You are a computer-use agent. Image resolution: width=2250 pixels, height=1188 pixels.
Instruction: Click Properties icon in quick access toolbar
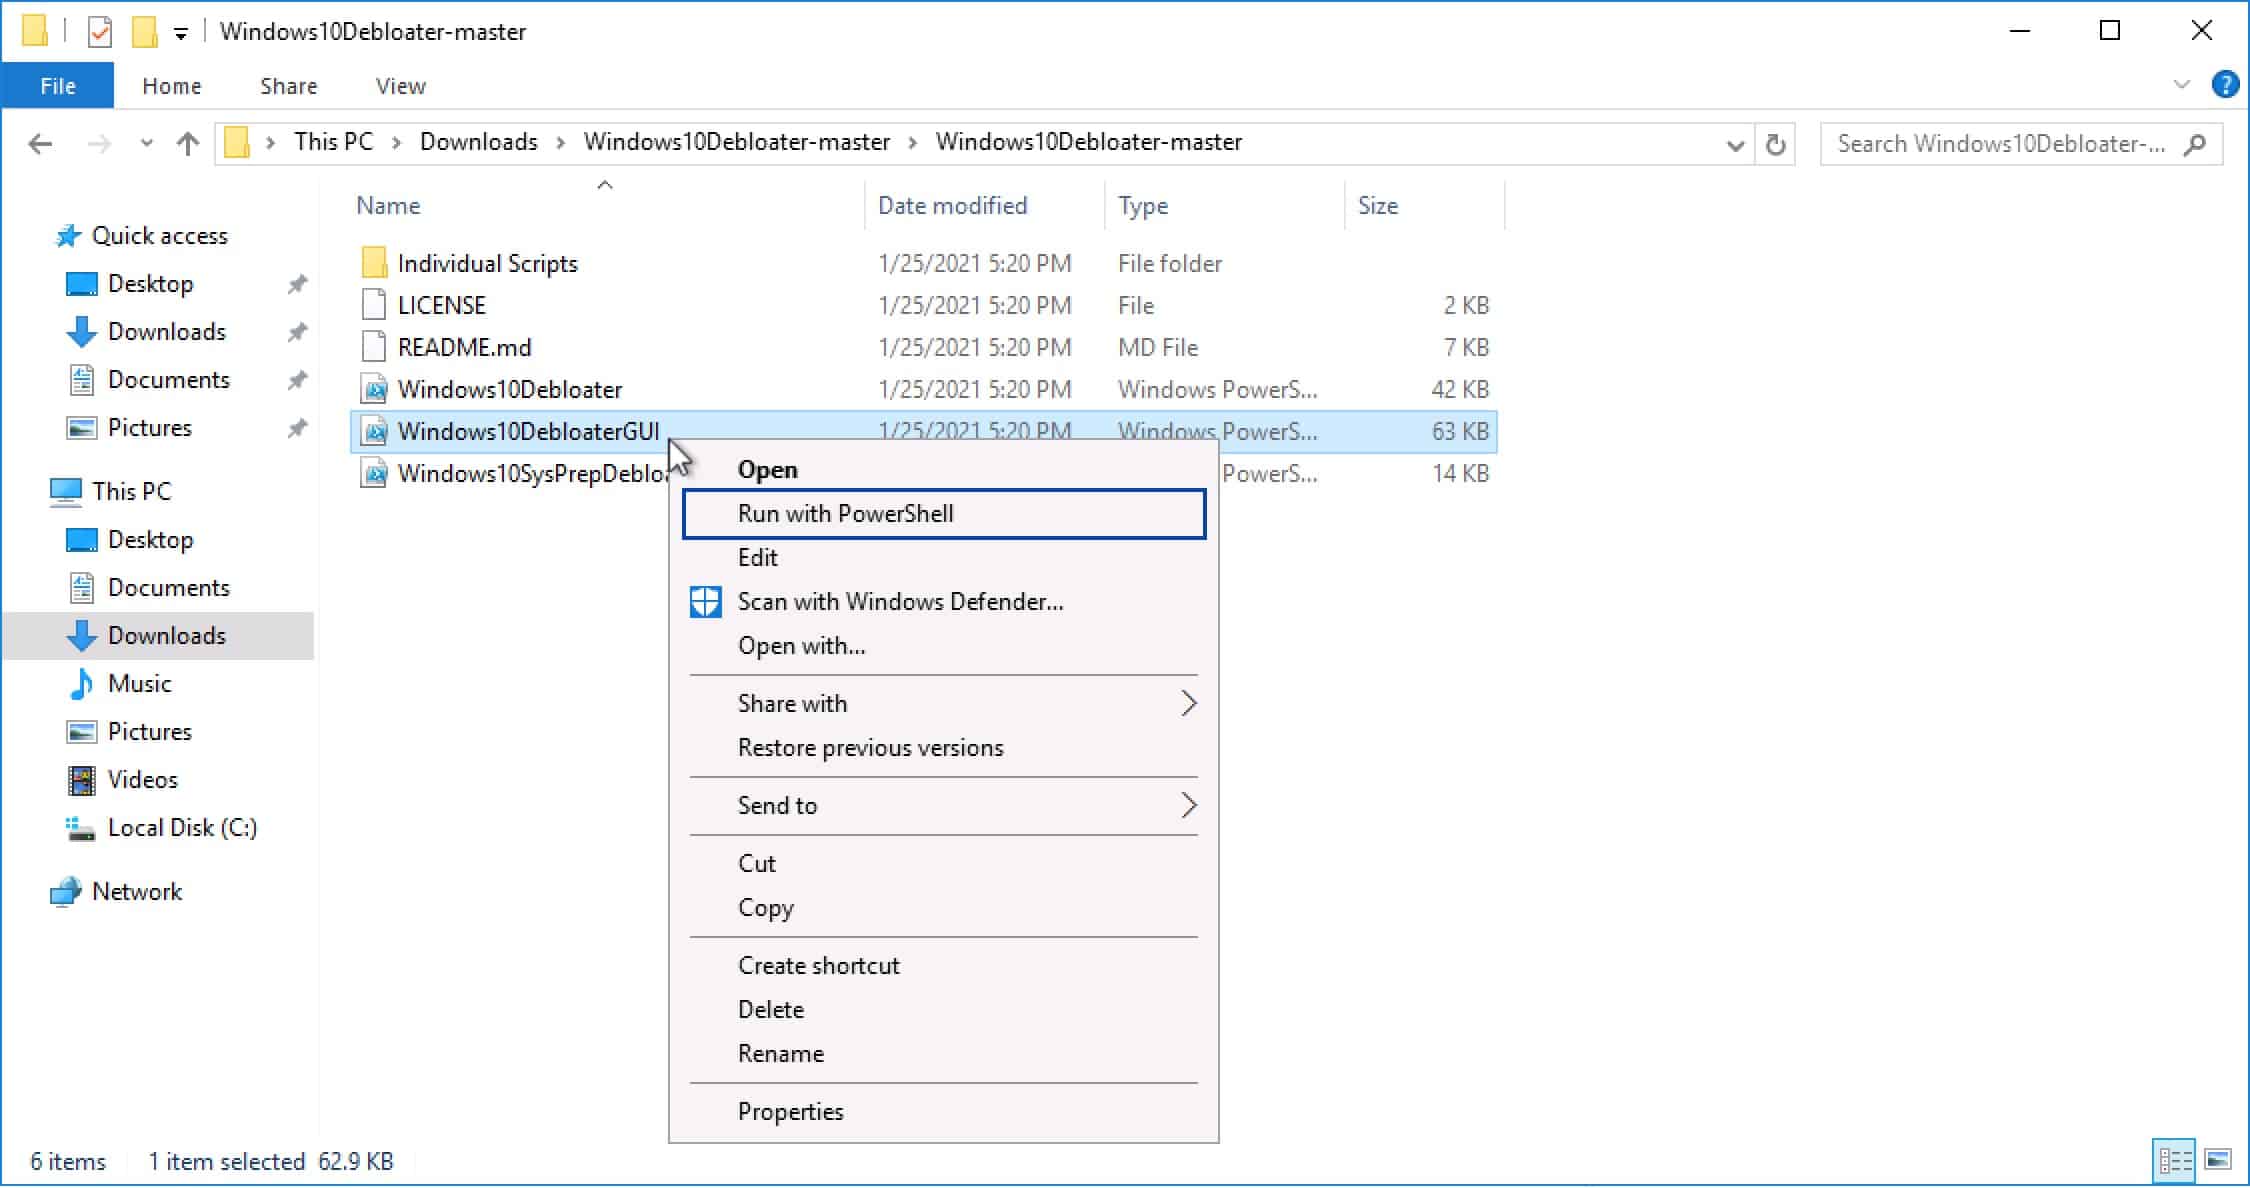(100, 32)
